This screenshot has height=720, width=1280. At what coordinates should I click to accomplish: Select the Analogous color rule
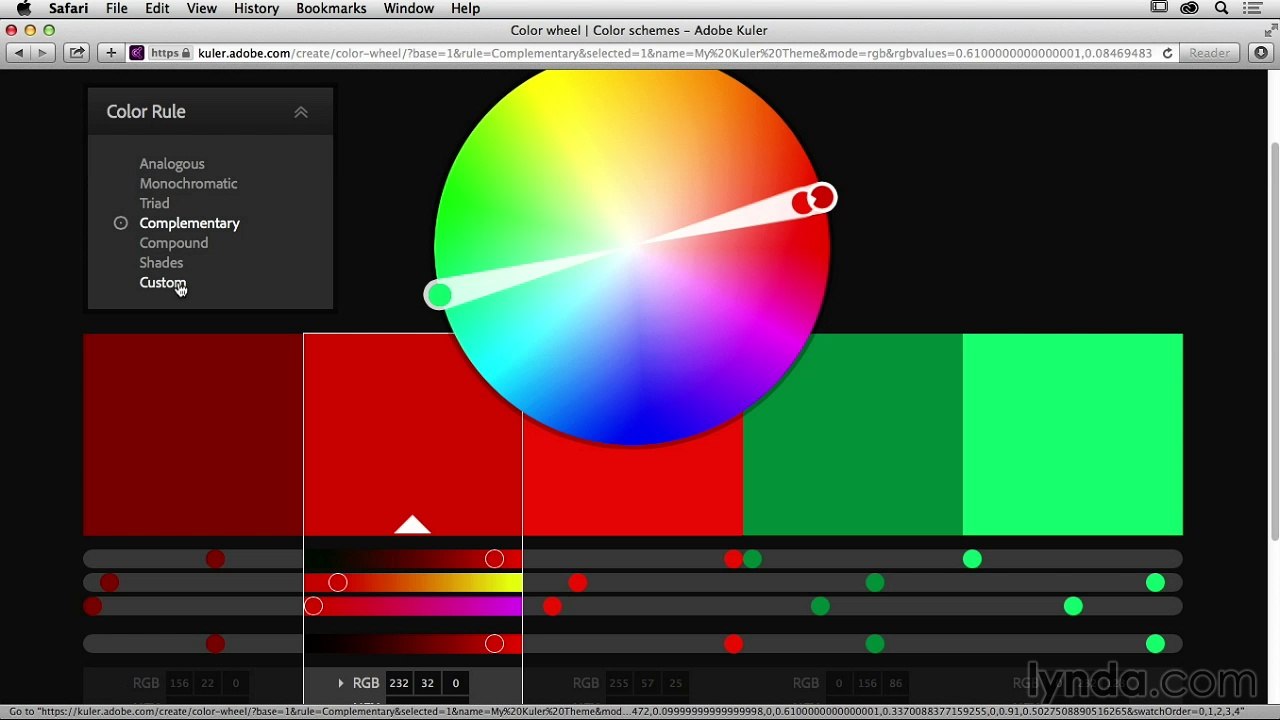pos(172,164)
